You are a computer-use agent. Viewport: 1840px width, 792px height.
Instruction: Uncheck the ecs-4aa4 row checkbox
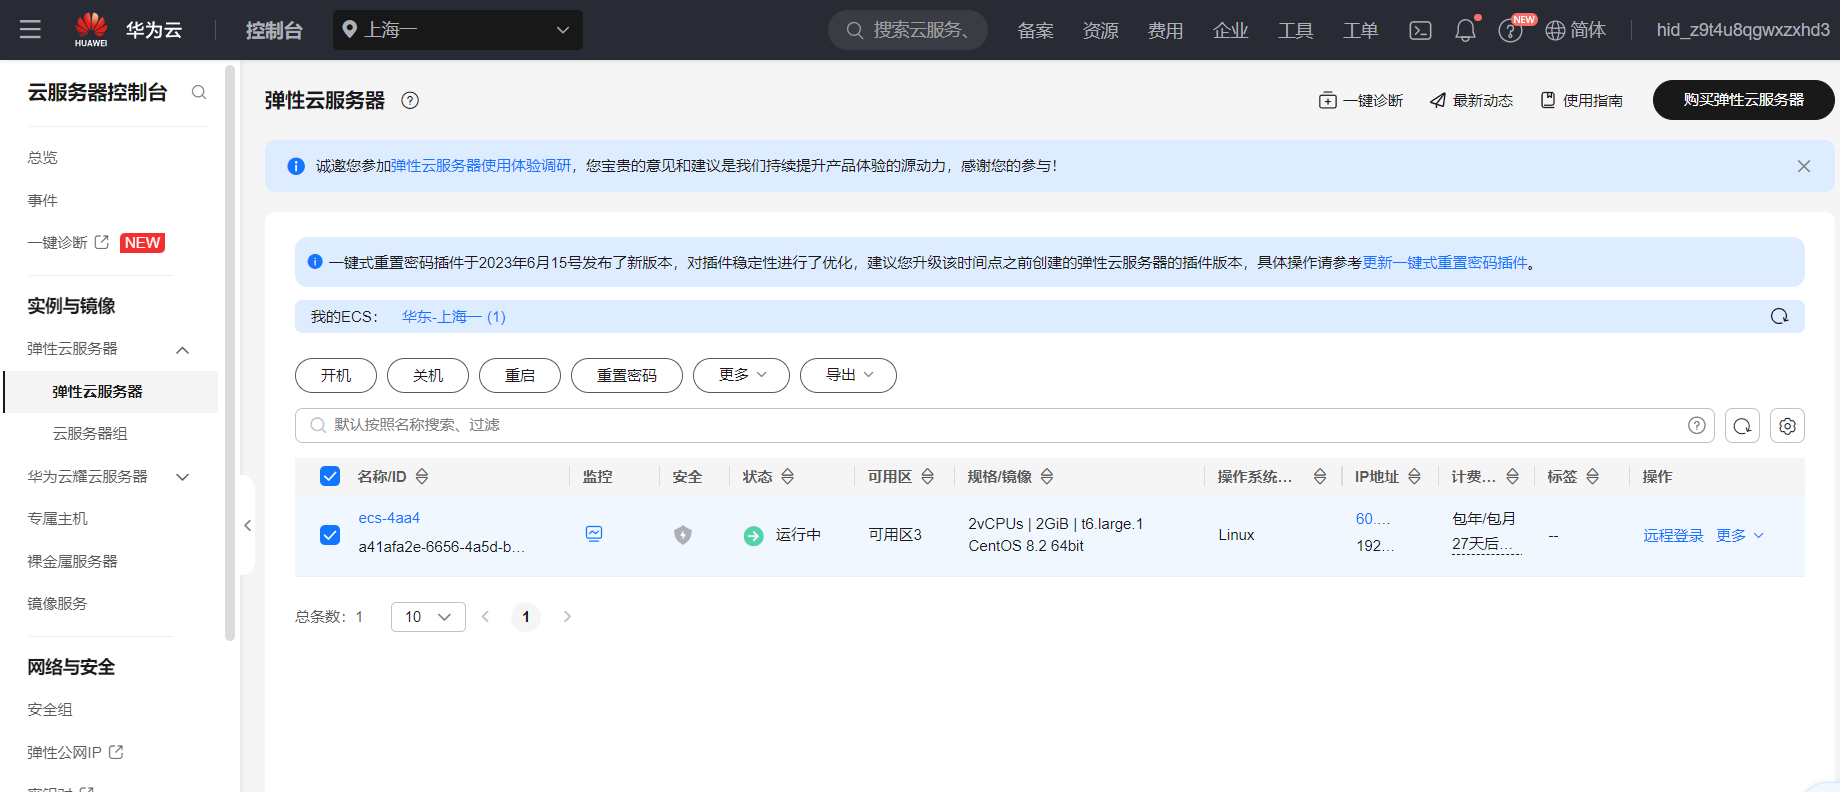click(330, 535)
